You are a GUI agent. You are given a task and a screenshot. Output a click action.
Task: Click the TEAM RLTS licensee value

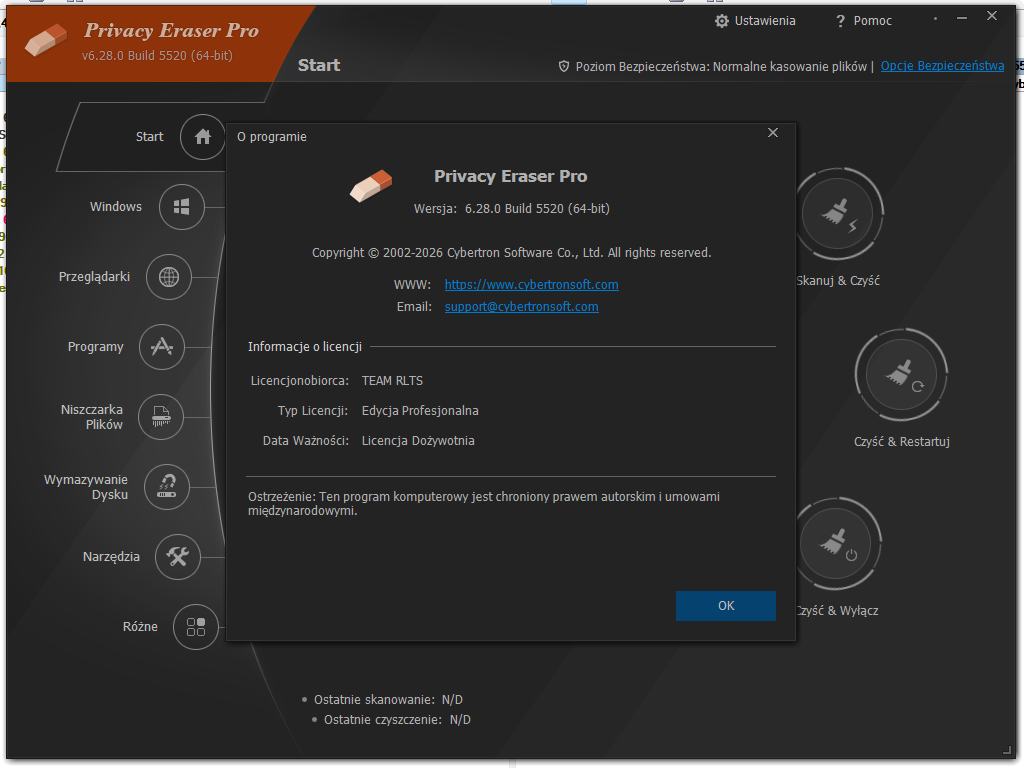tap(392, 381)
